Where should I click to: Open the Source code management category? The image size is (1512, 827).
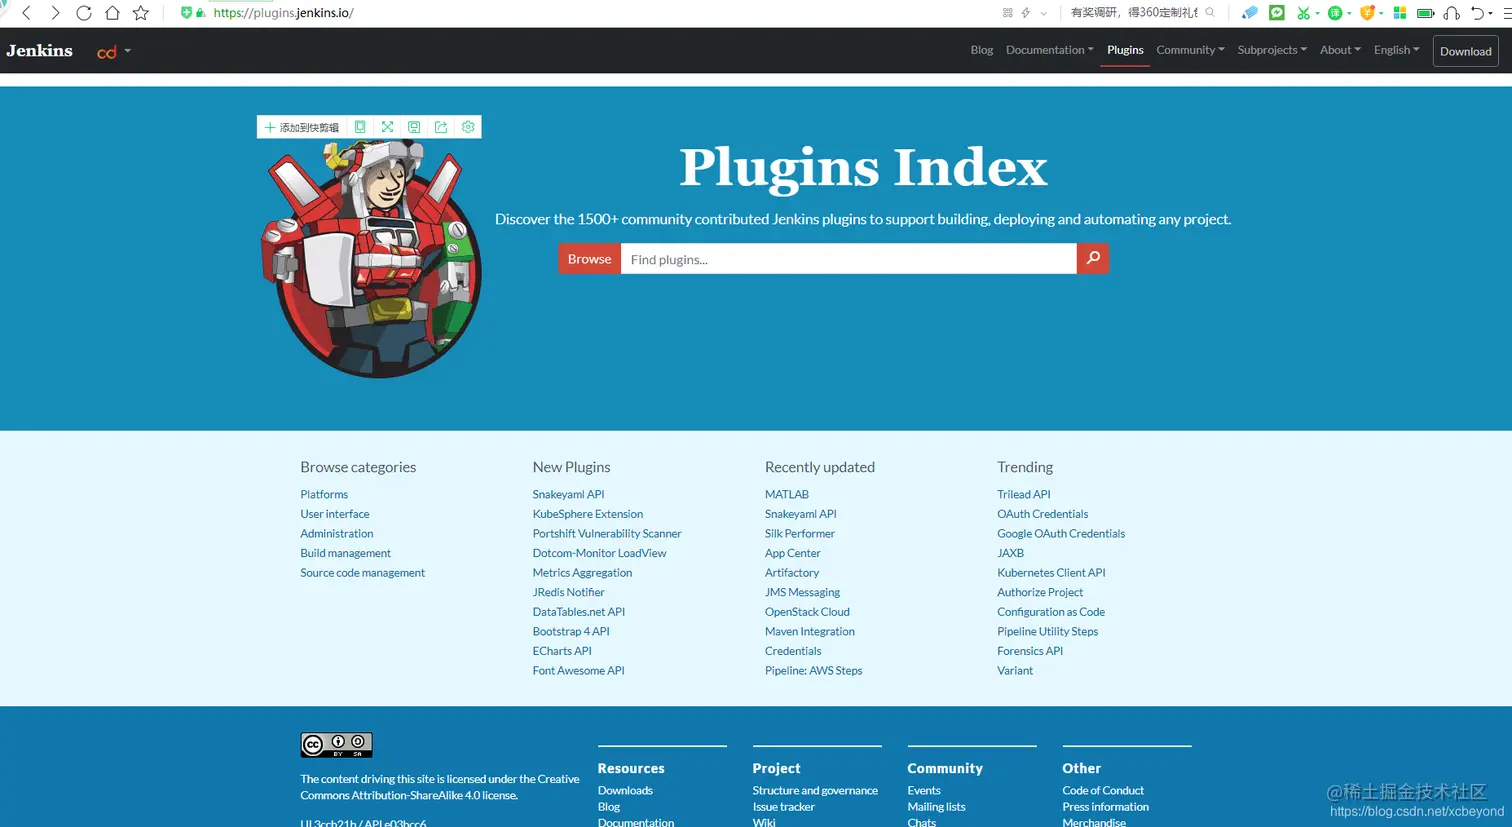click(362, 573)
